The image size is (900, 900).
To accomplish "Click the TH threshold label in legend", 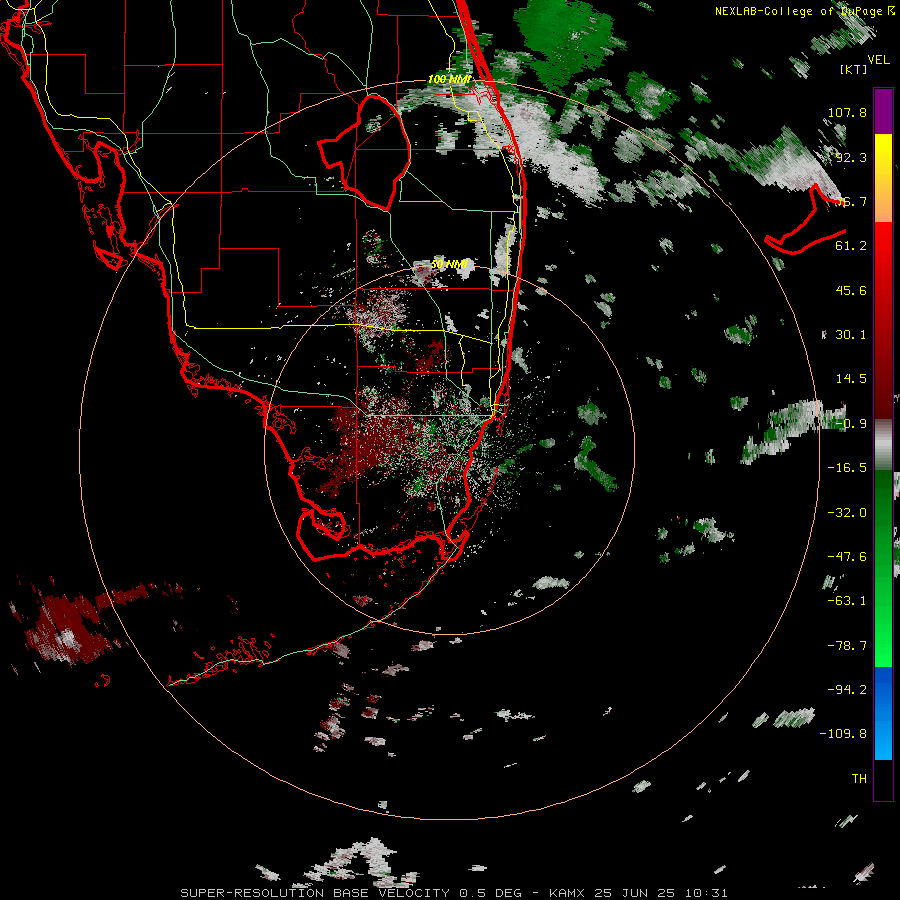I will (859, 779).
